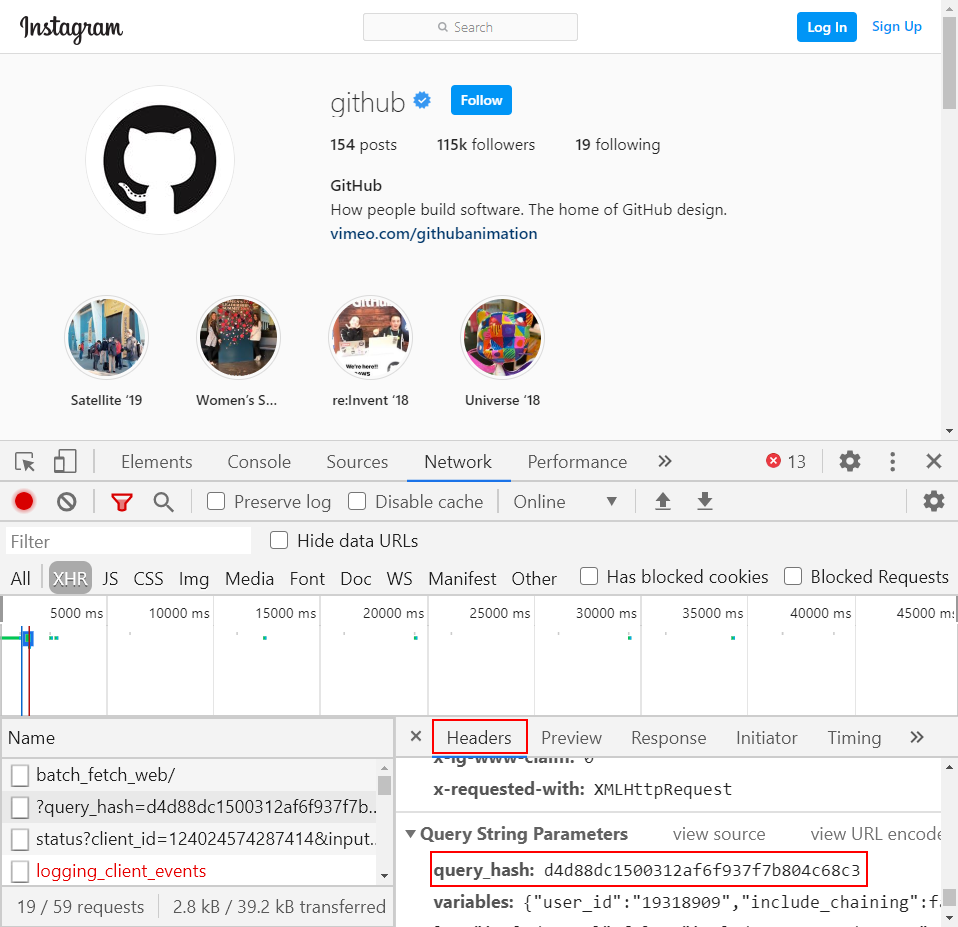Click view source link

pyautogui.click(x=719, y=834)
